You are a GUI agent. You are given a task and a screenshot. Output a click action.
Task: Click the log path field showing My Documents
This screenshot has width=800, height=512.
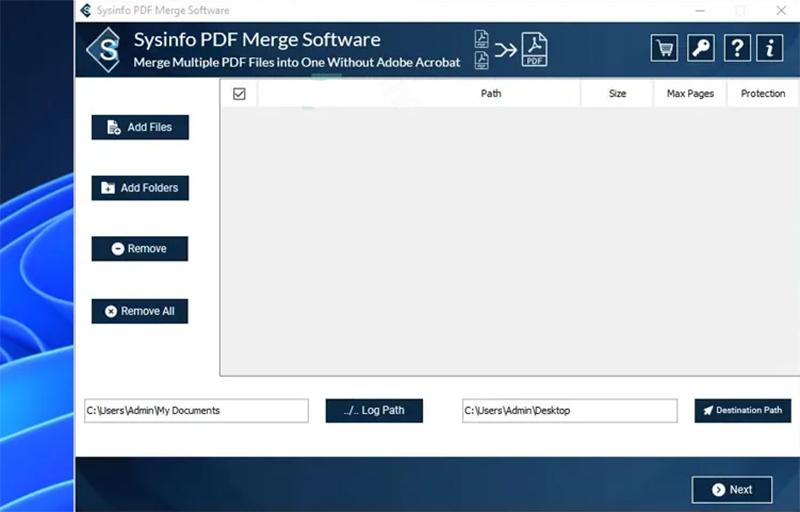[x=196, y=411]
